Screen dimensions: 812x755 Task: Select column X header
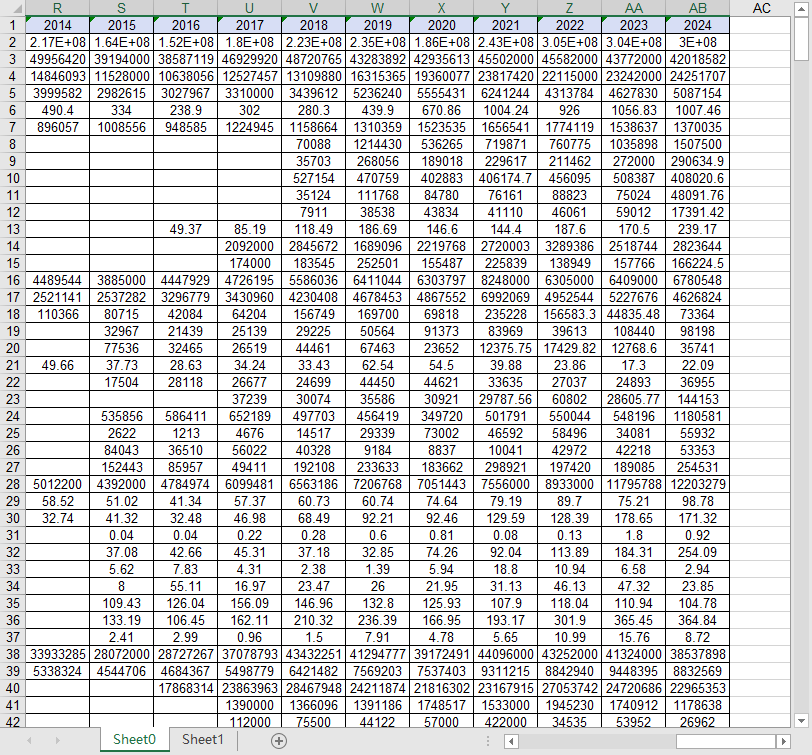coord(441,8)
